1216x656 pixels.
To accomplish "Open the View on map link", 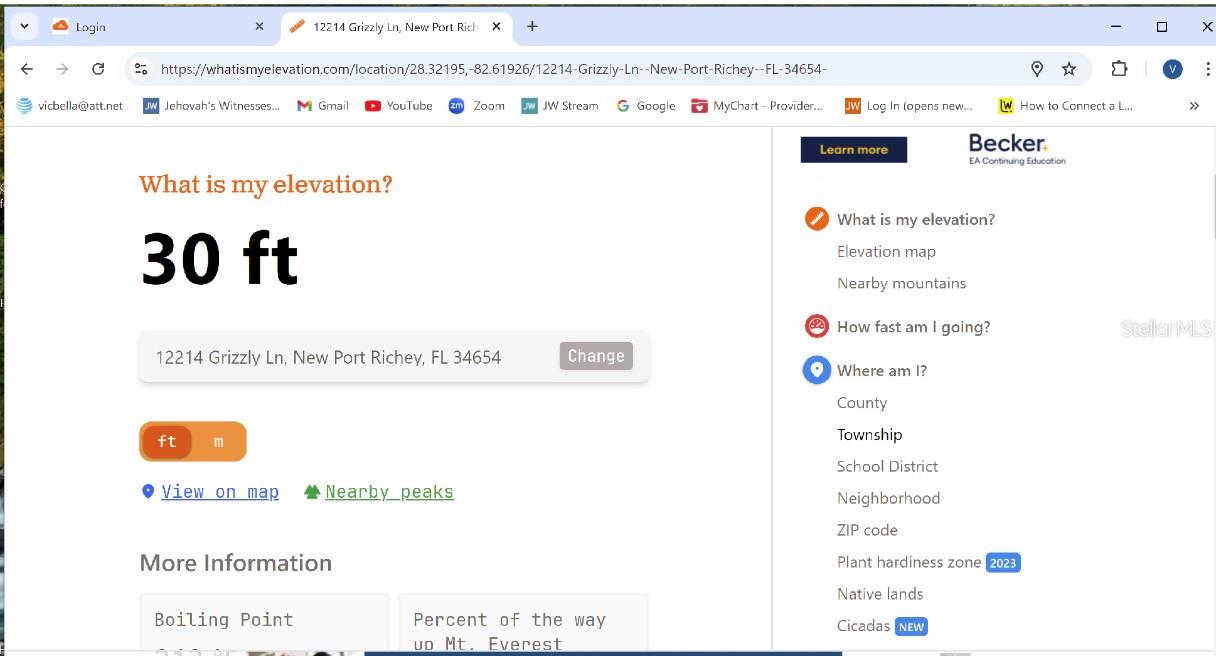I will point(219,492).
